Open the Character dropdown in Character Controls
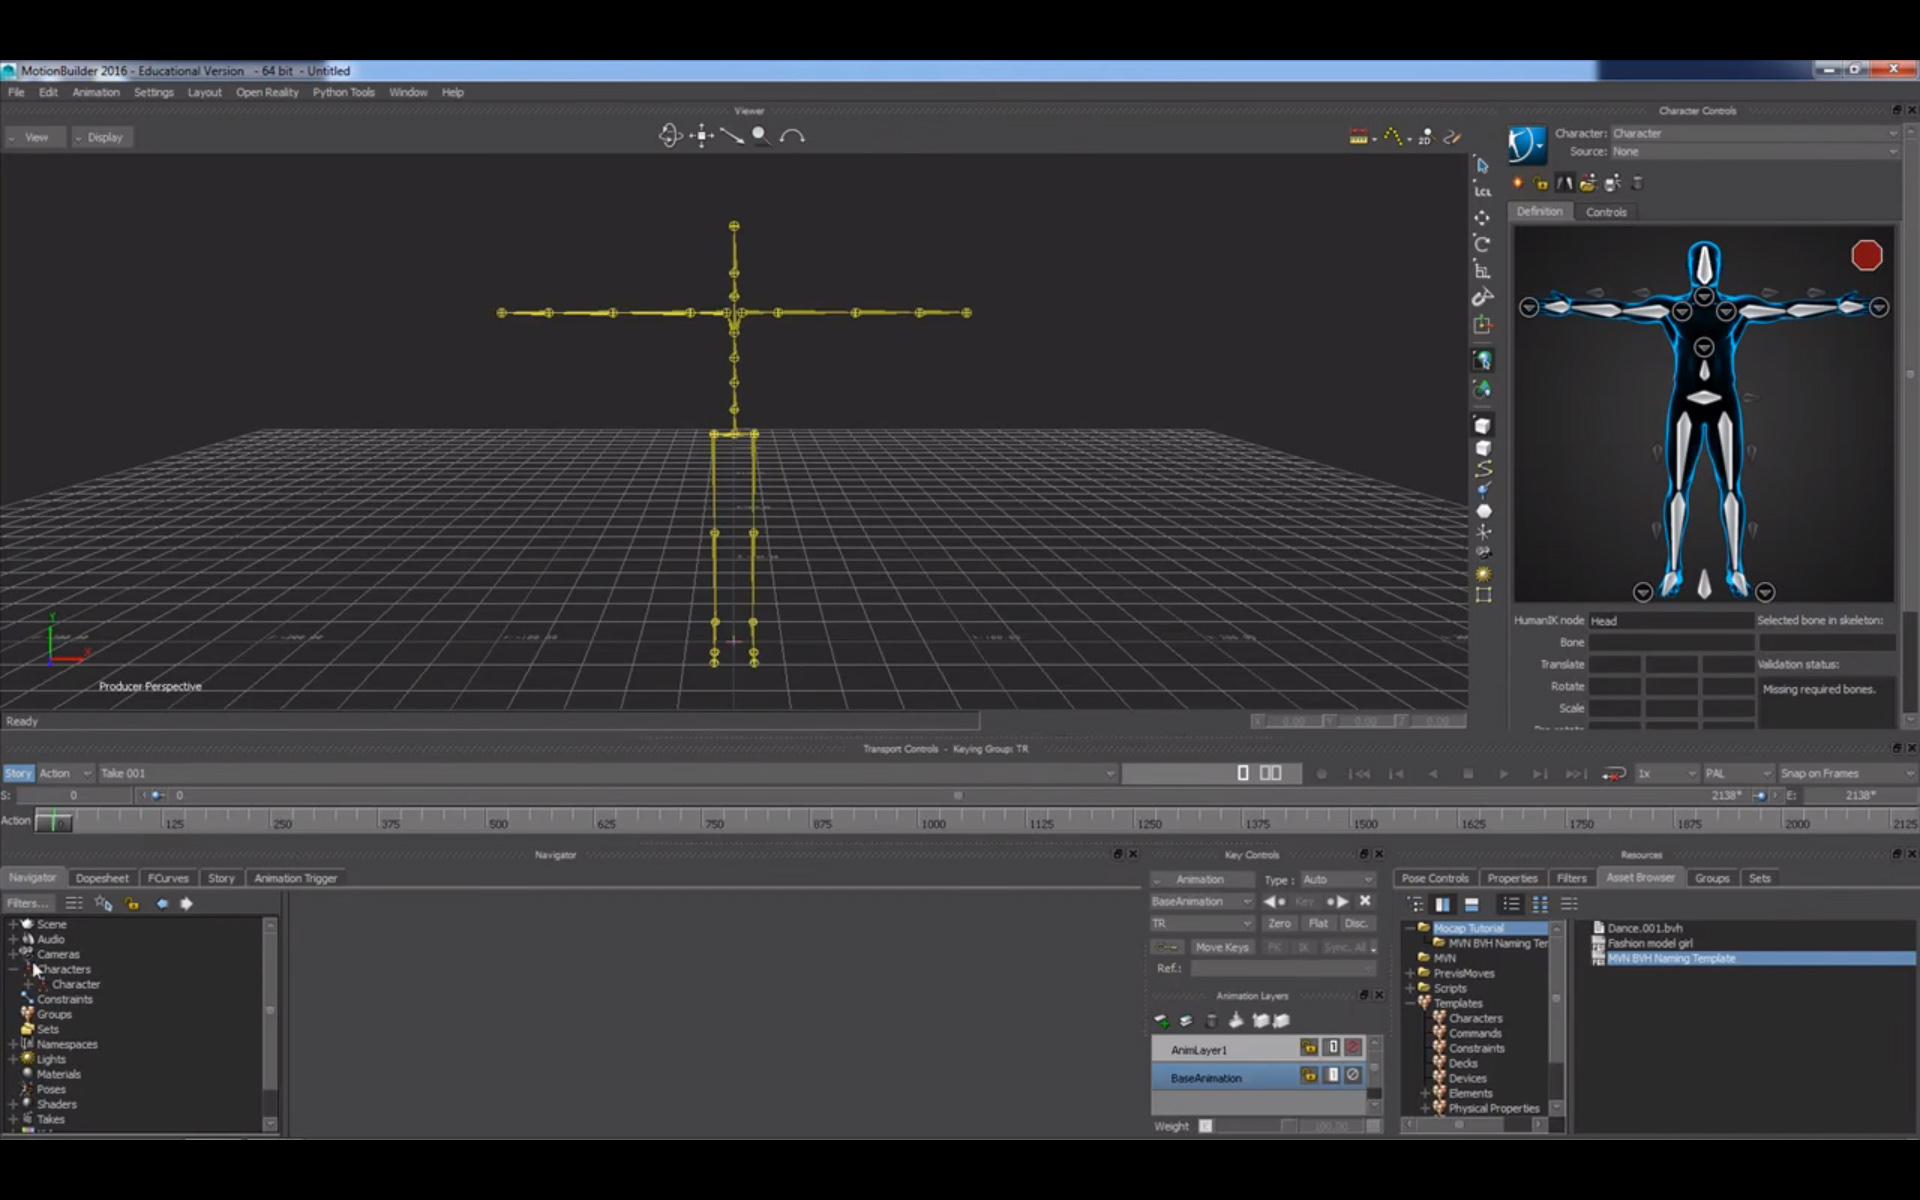The image size is (1920, 1200). (1755, 133)
